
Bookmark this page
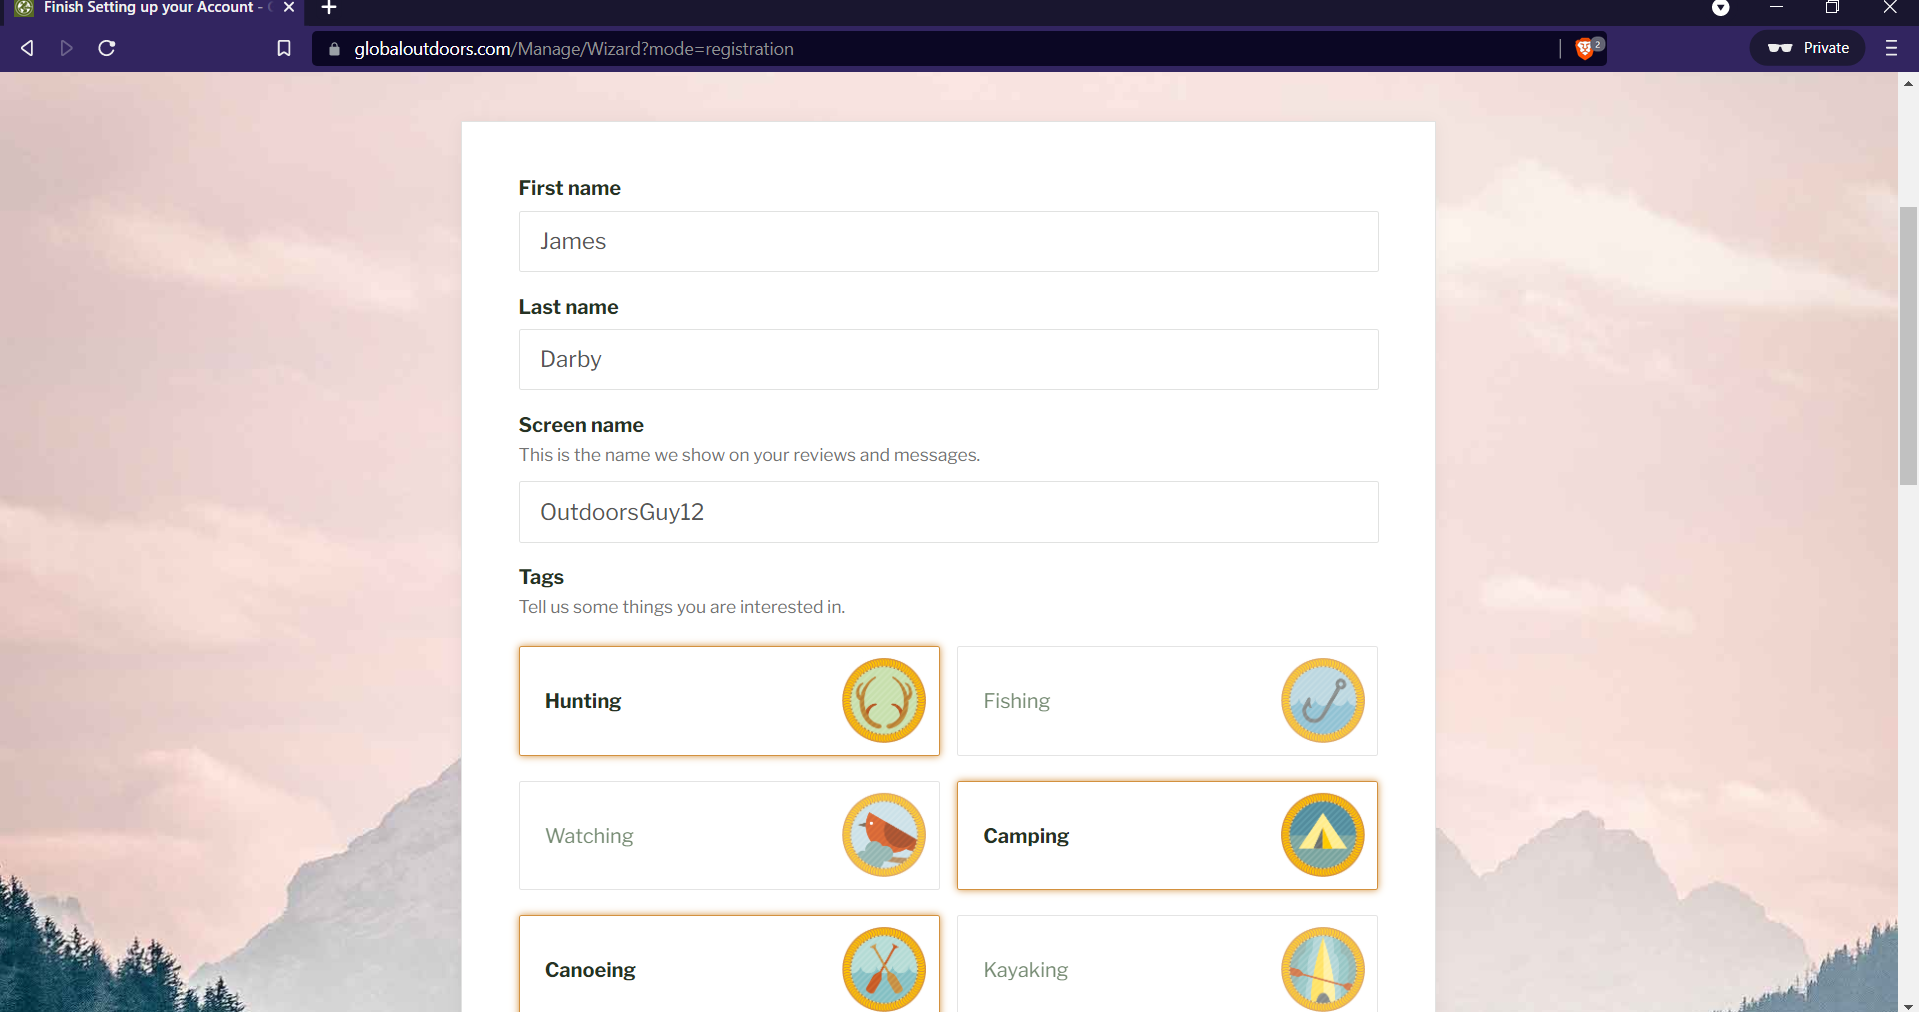[x=284, y=48]
